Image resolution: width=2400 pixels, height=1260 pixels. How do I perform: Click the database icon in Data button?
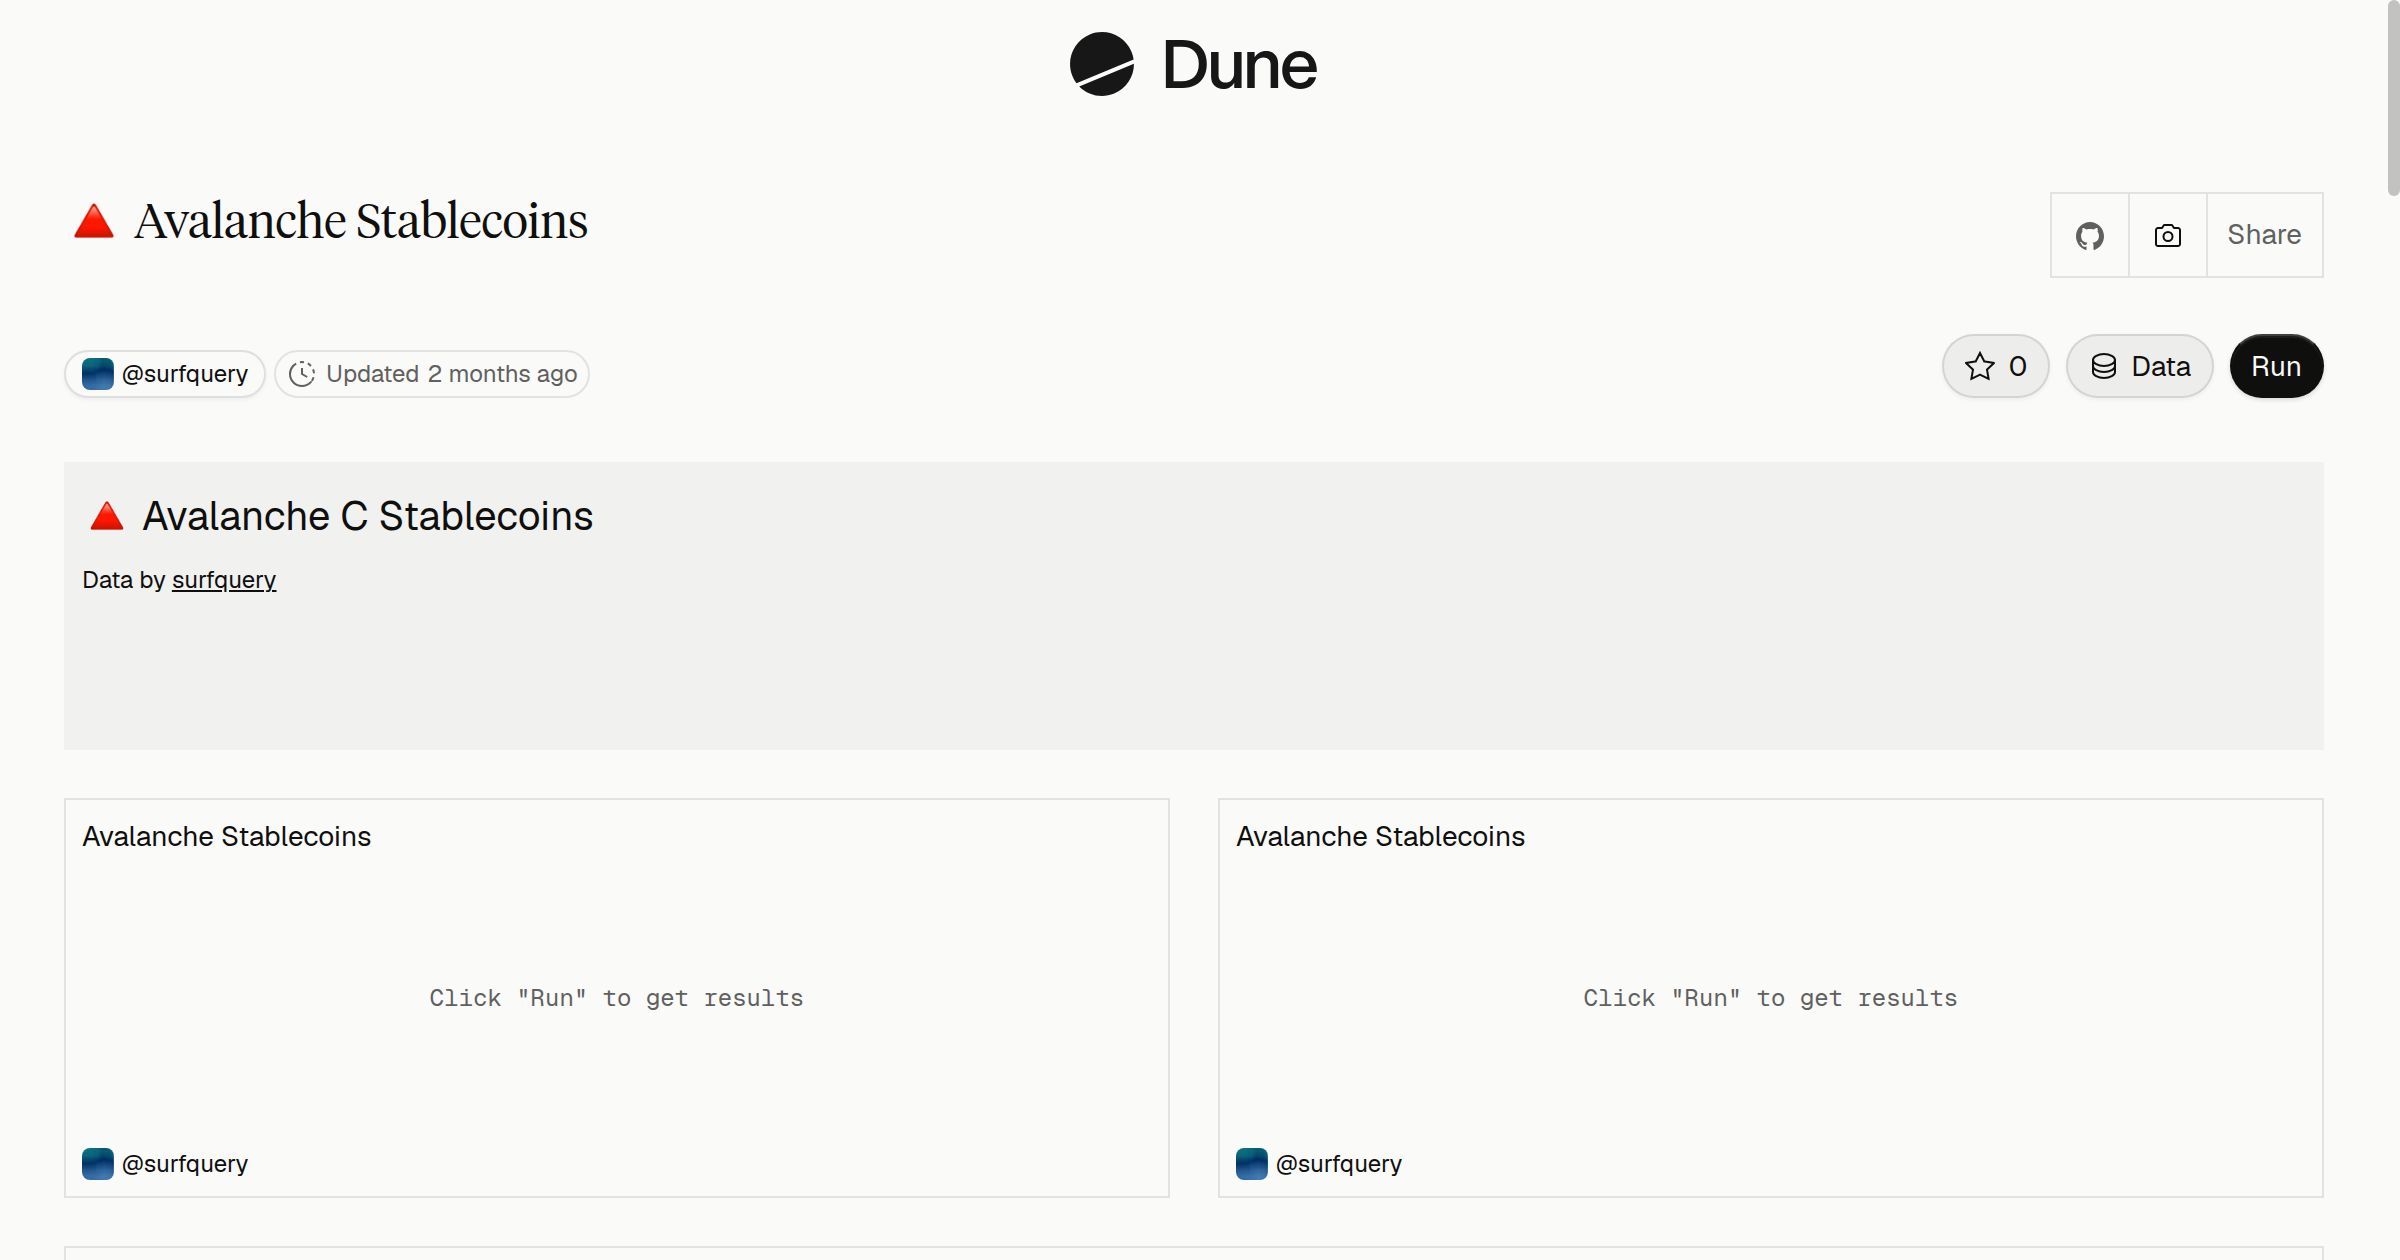click(2104, 366)
